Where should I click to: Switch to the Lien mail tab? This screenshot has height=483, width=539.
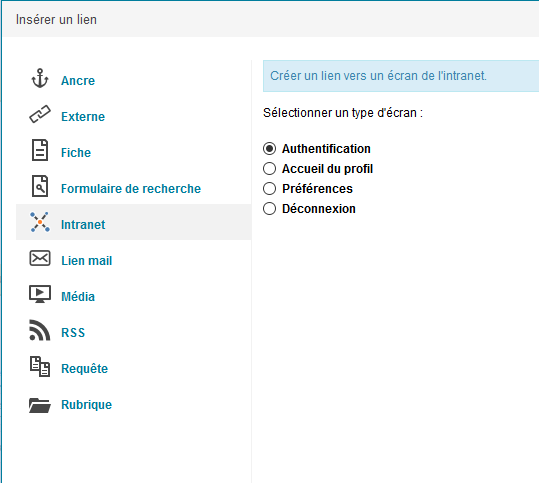[87, 261]
